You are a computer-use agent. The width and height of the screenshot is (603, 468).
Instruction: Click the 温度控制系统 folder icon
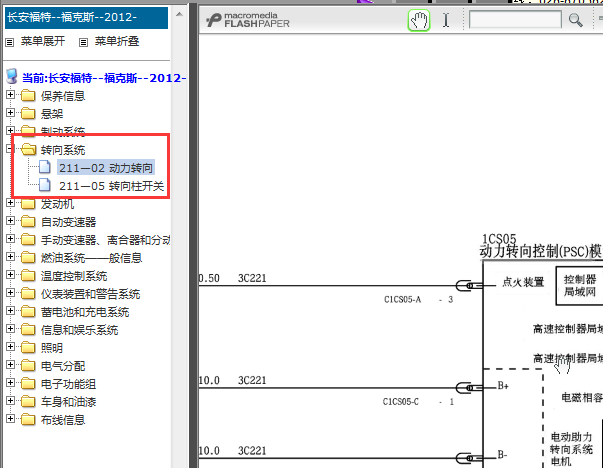click(x=28, y=275)
